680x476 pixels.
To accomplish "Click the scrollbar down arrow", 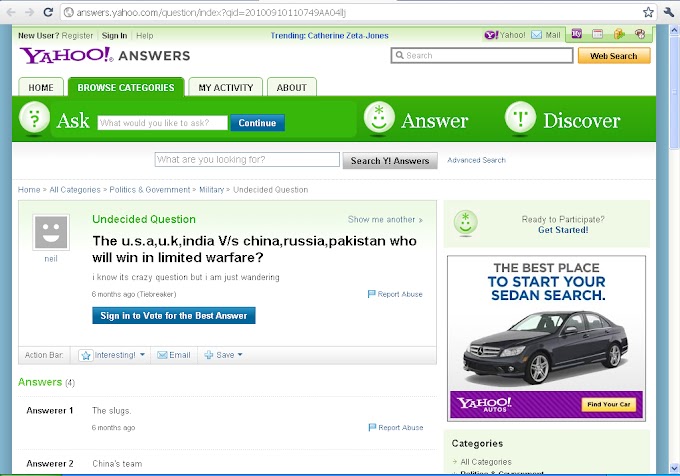I will click(674, 469).
